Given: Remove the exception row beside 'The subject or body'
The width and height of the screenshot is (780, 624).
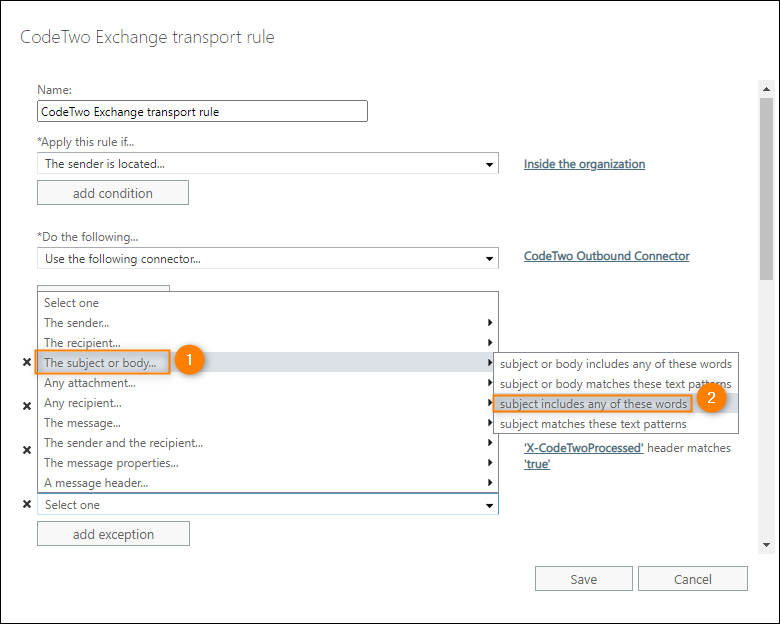Looking at the screenshot, I should tap(27, 362).
